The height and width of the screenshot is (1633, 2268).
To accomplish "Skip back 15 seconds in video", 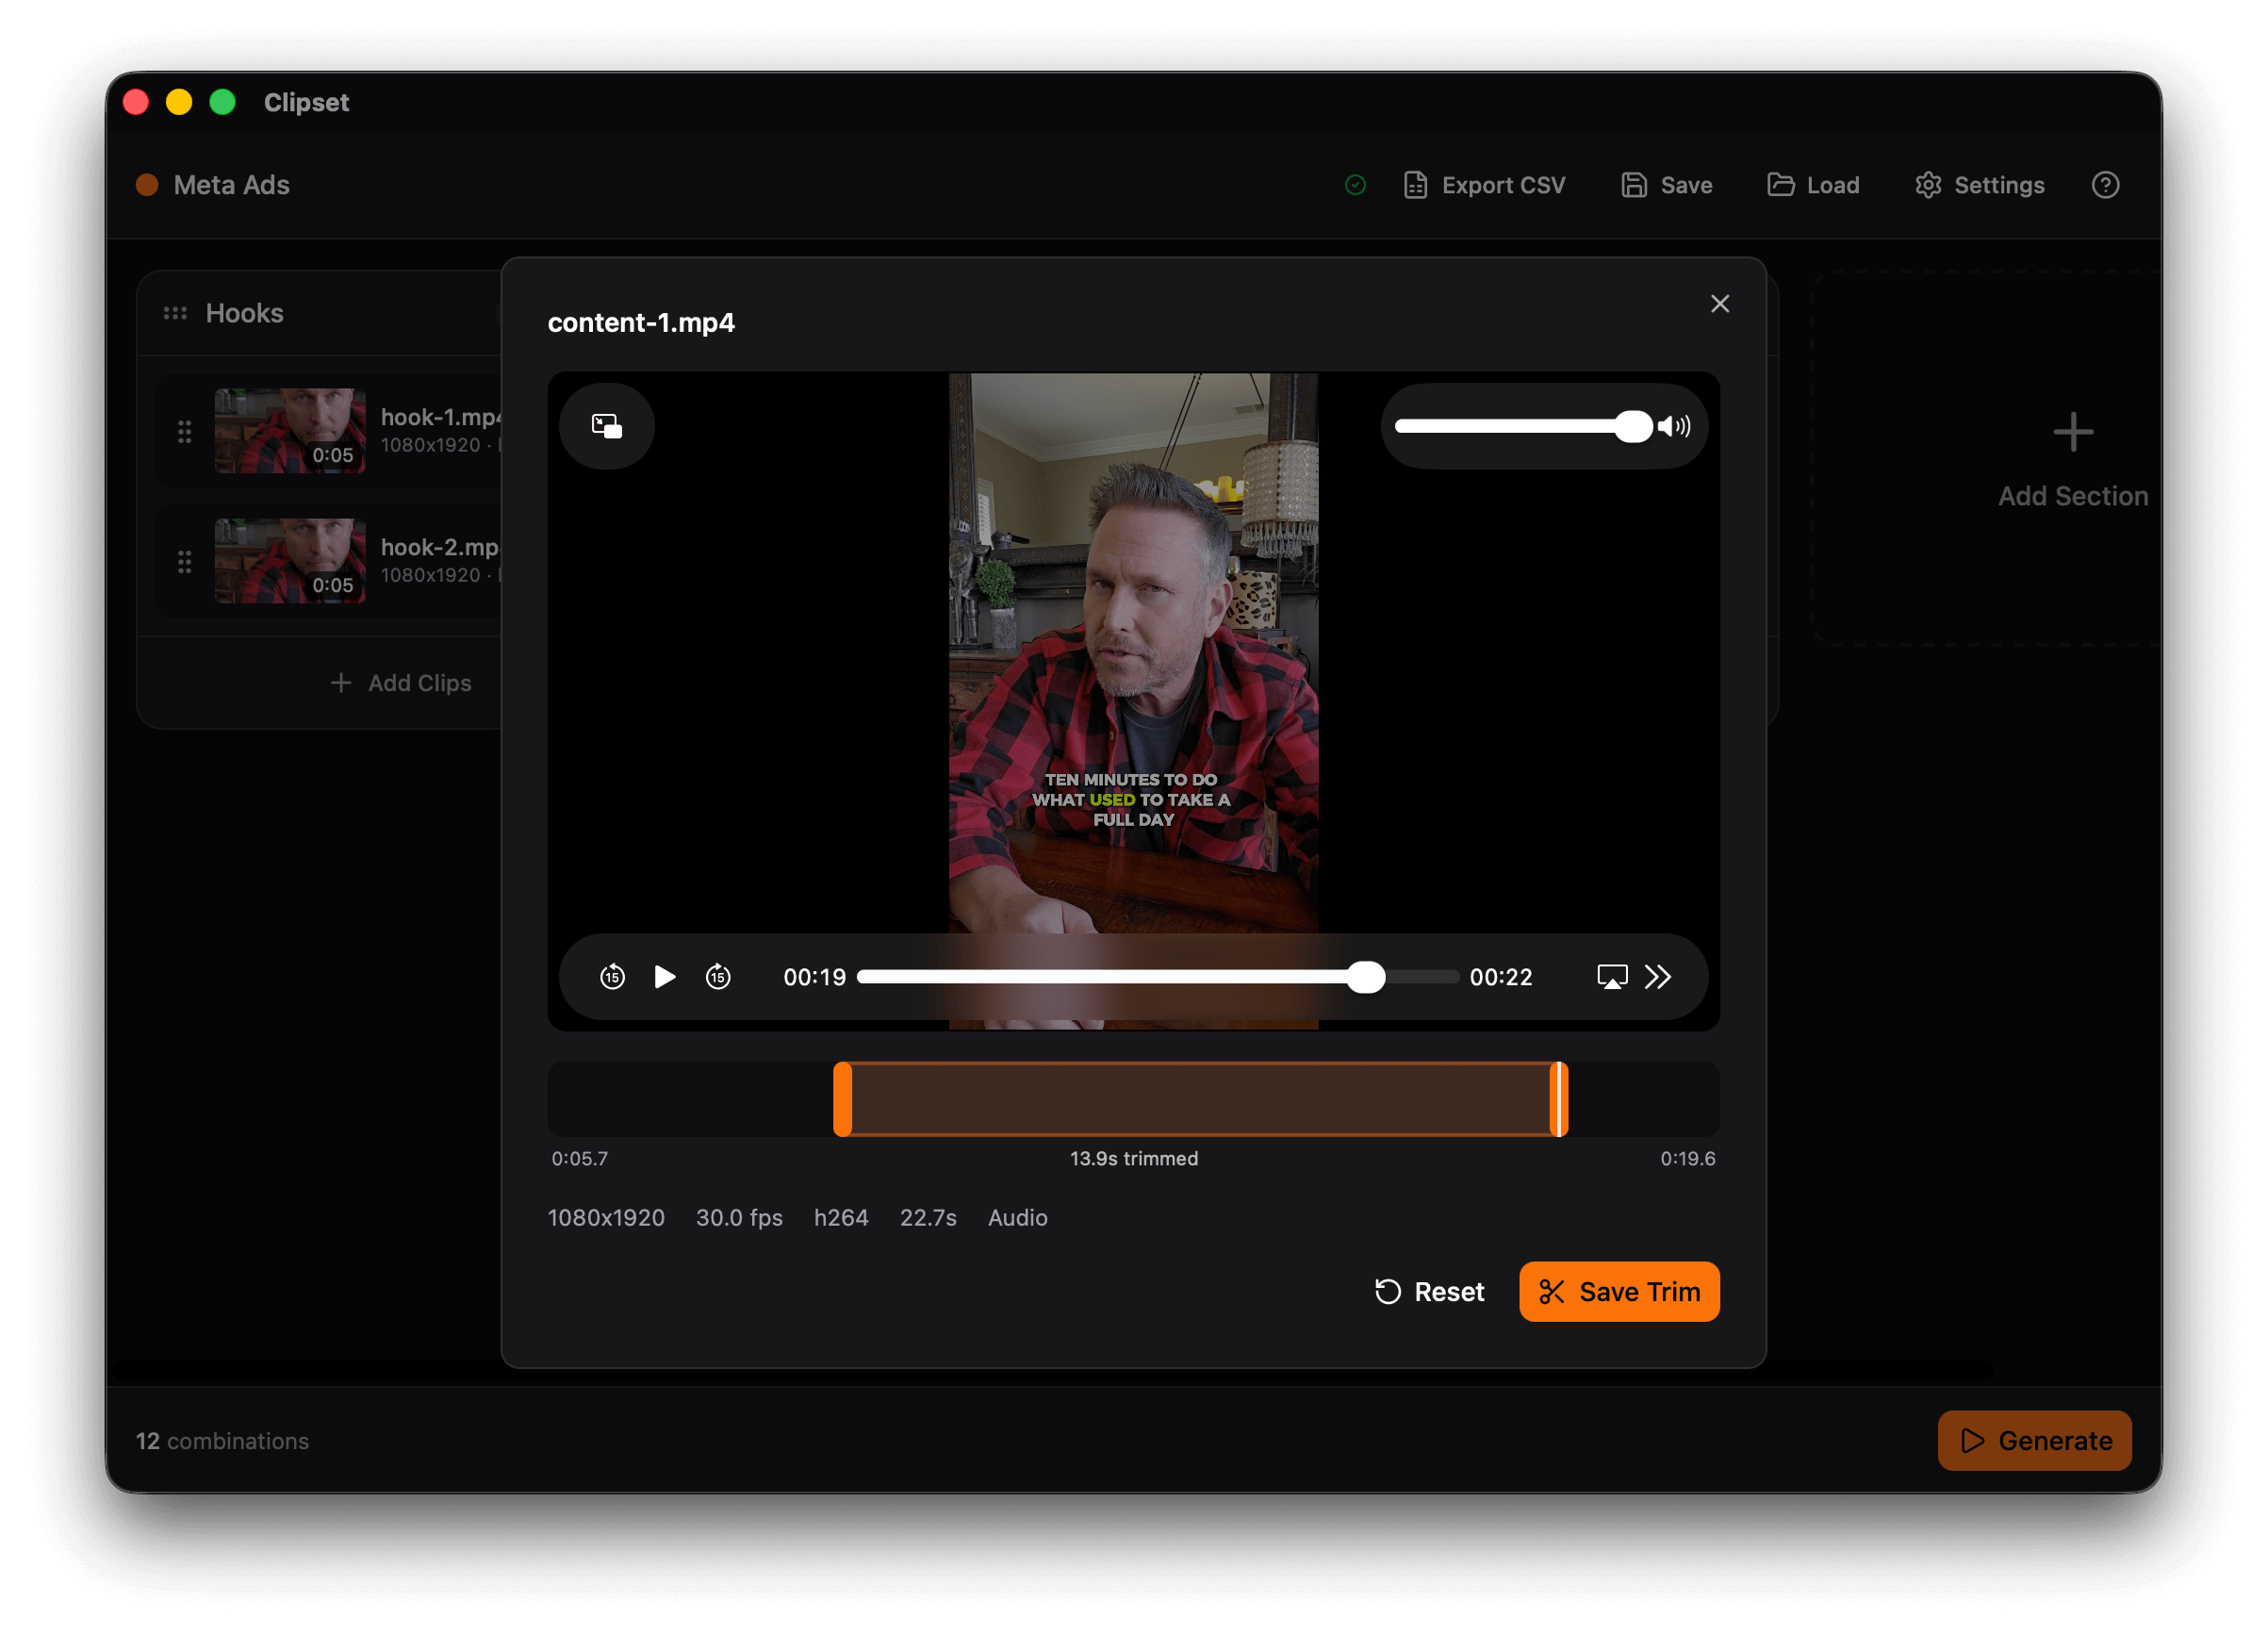I will [612, 977].
